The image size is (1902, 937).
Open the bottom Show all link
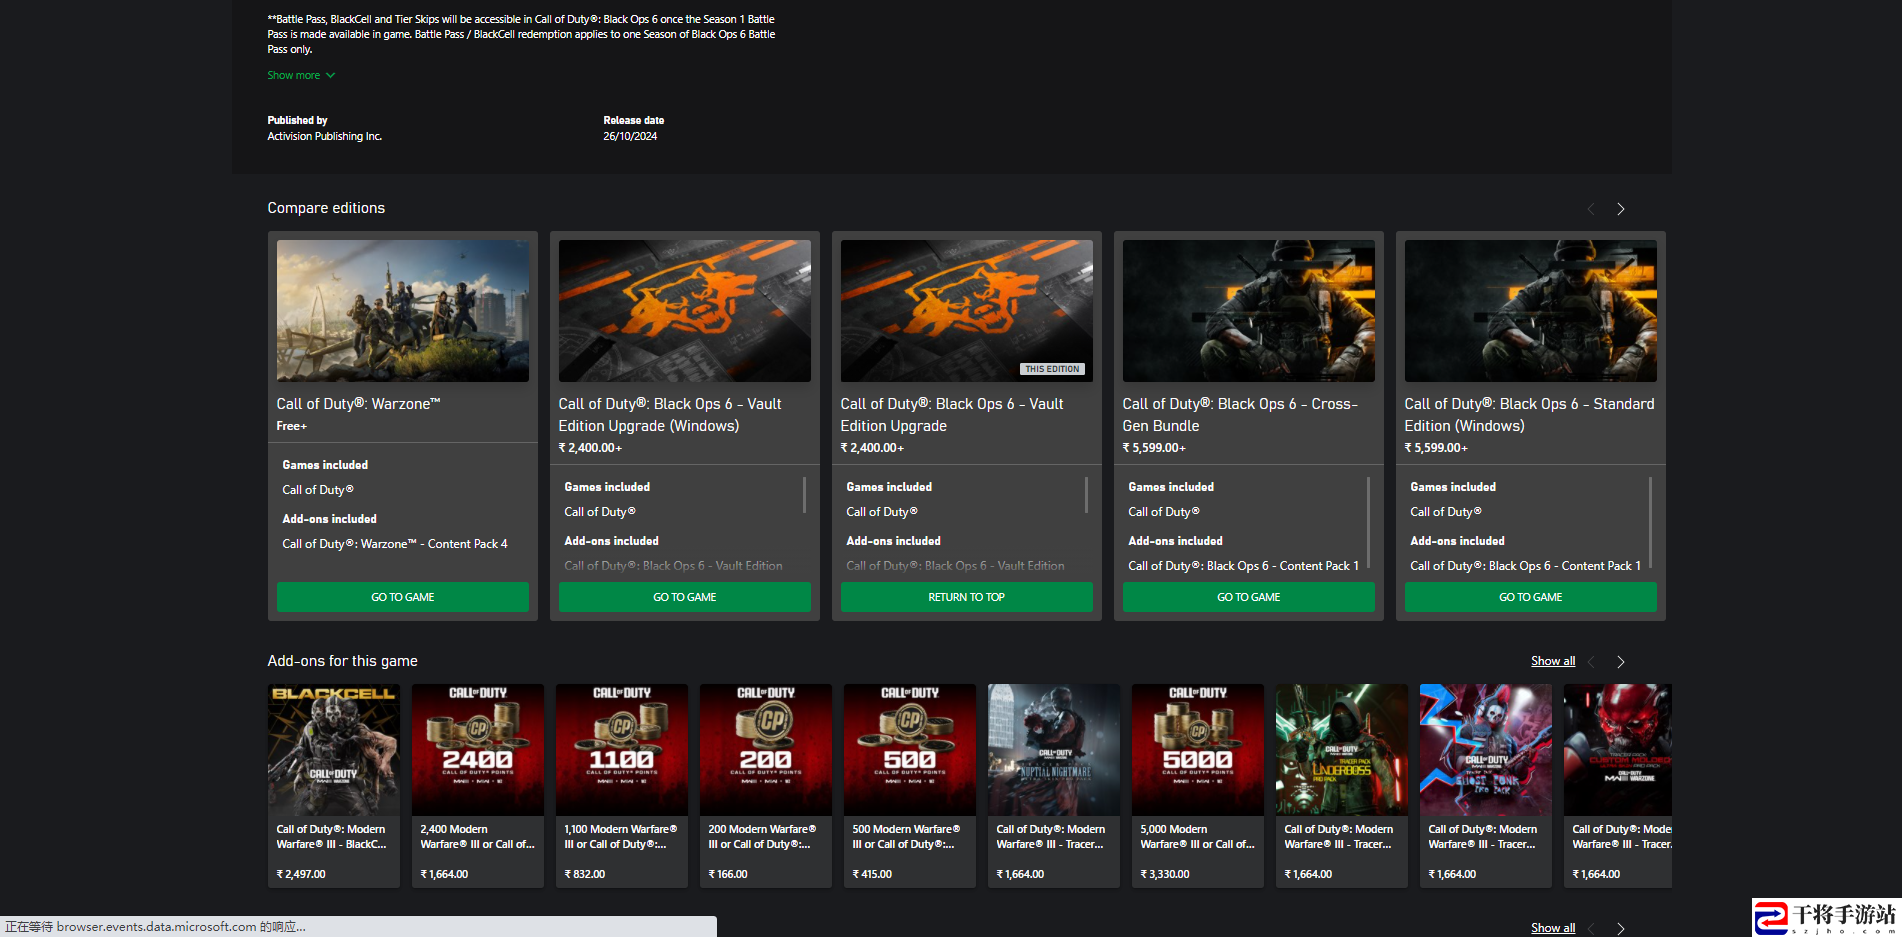click(x=1553, y=928)
